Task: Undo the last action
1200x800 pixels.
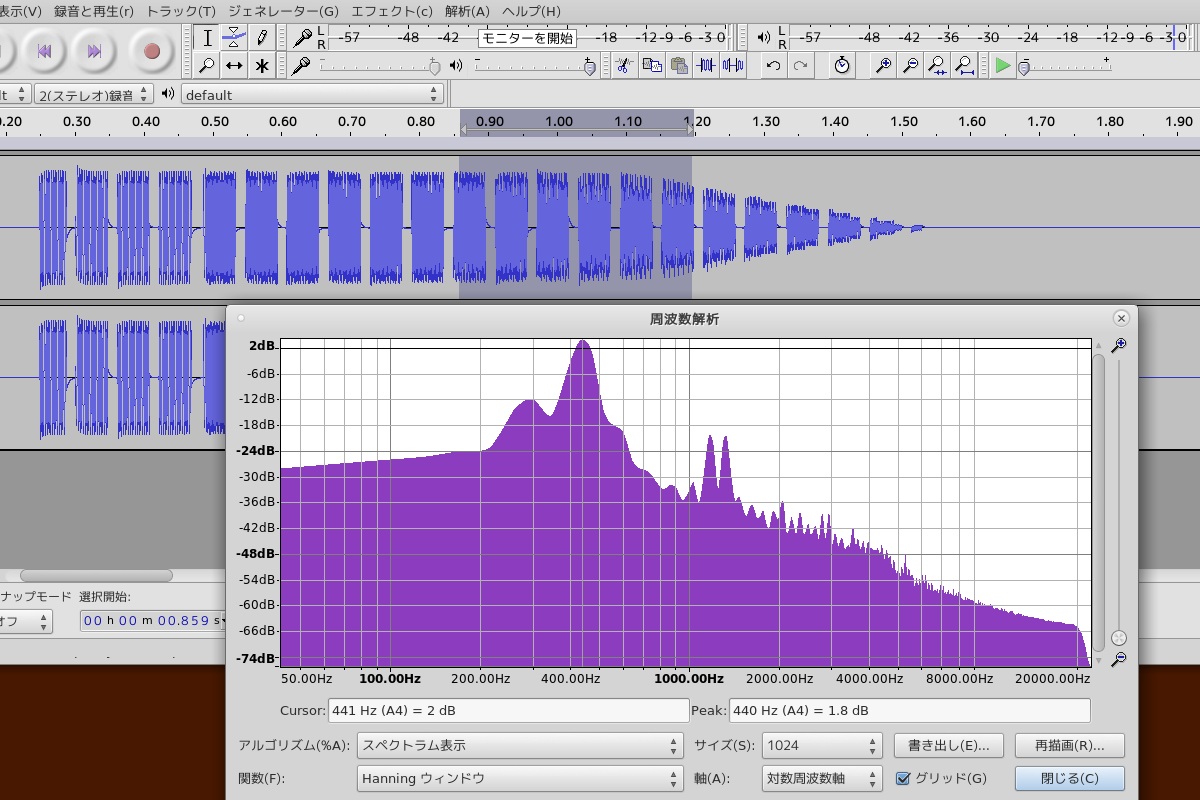Action: pos(773,66)
